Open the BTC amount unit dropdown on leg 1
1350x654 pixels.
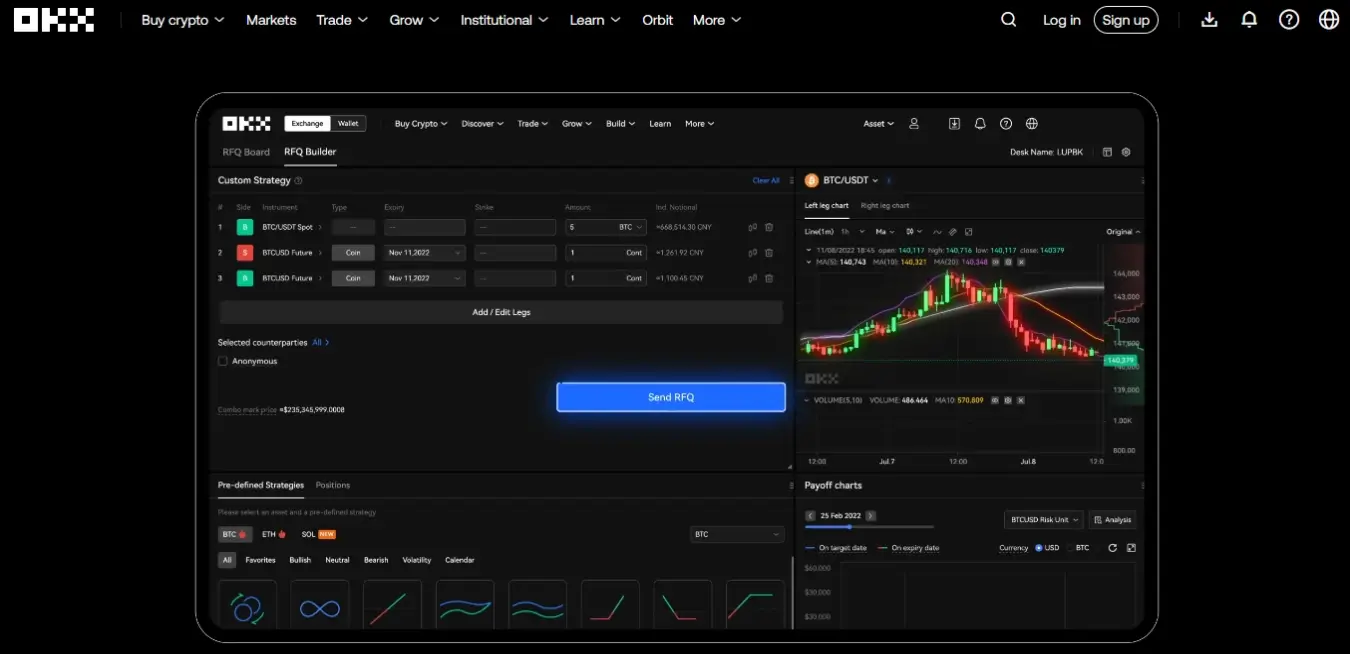click(x=631, y=227)
